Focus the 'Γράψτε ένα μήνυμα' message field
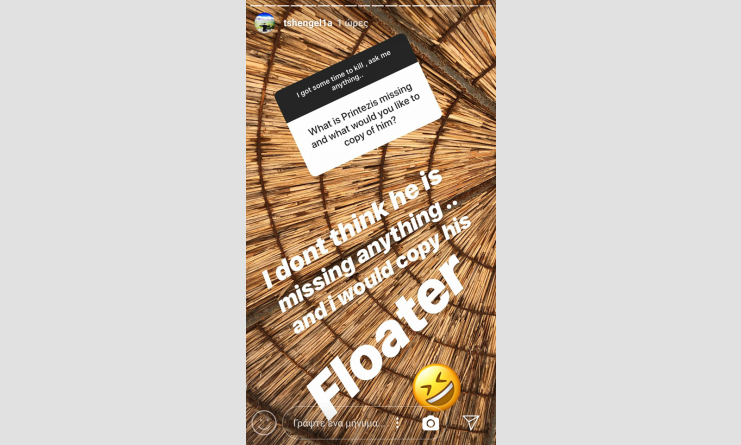 point(337,423)
